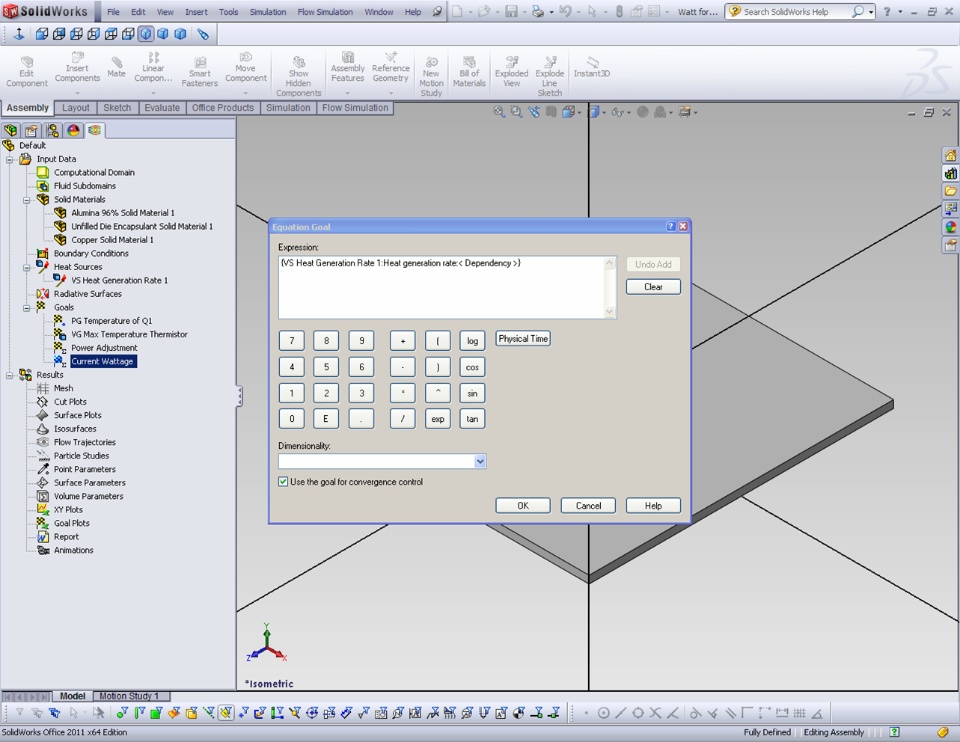
Task: Click Show Hidden Components
Action: coord(298,77)
